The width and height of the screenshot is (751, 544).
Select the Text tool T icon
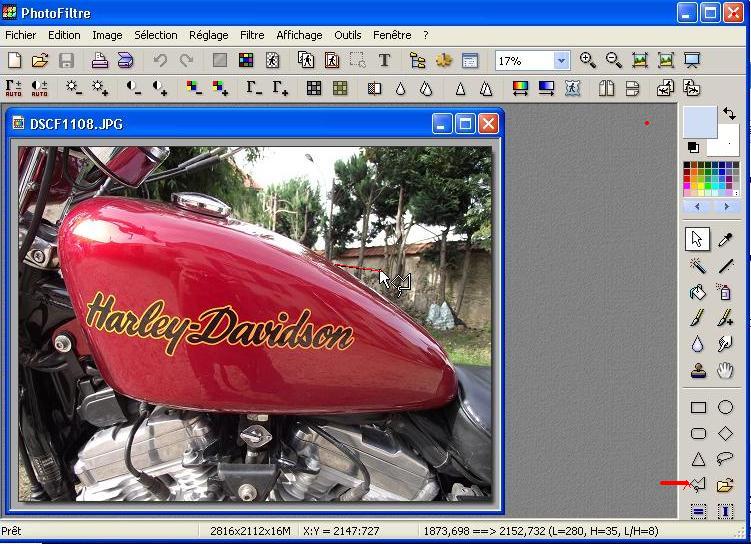coord(384,60)
